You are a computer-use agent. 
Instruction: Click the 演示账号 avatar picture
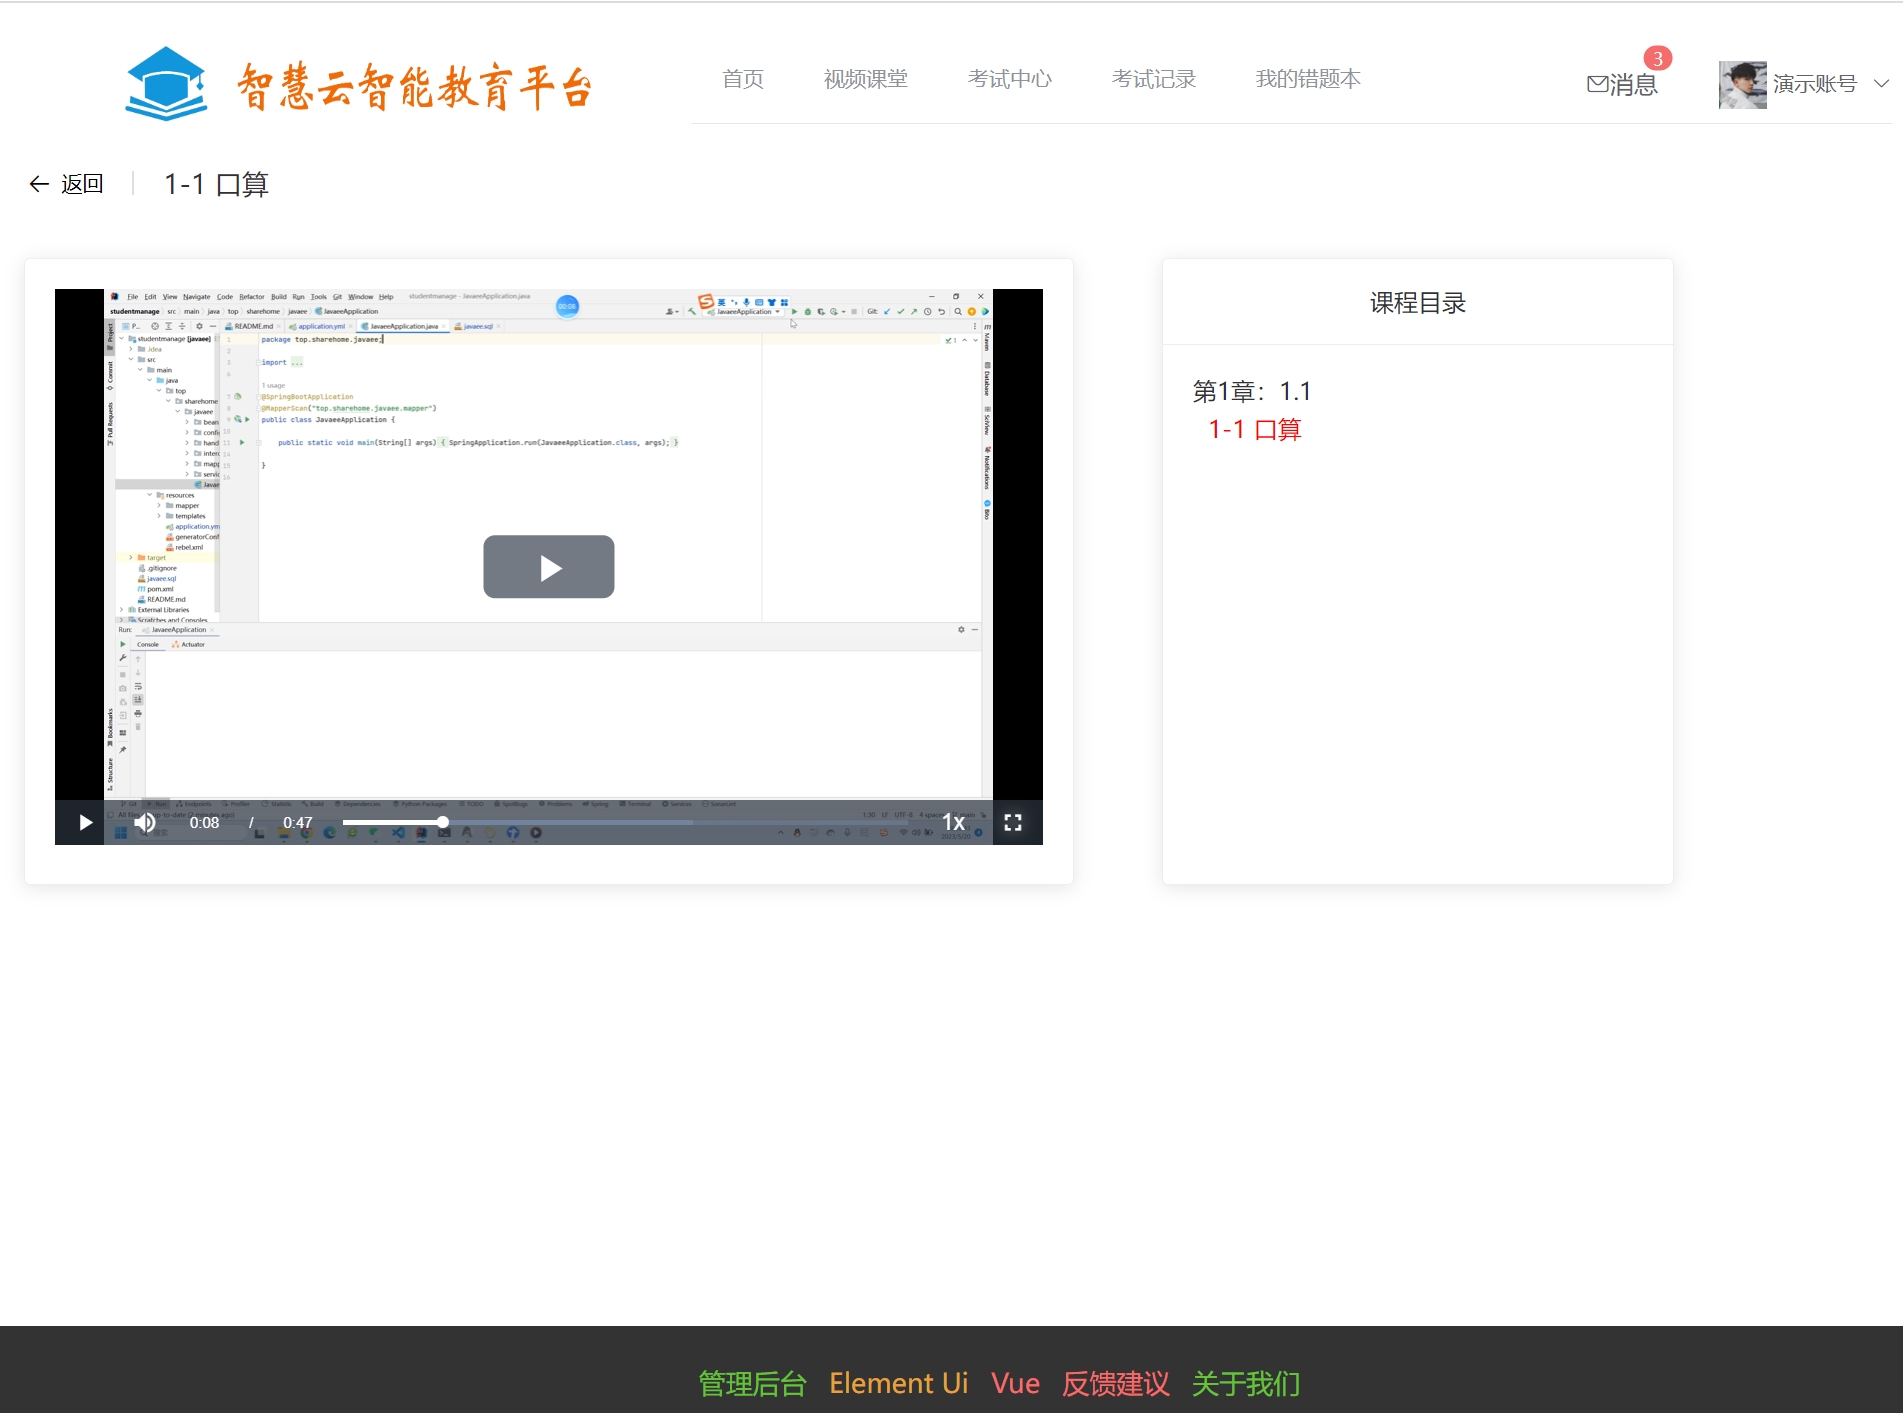click(1743, 85)
